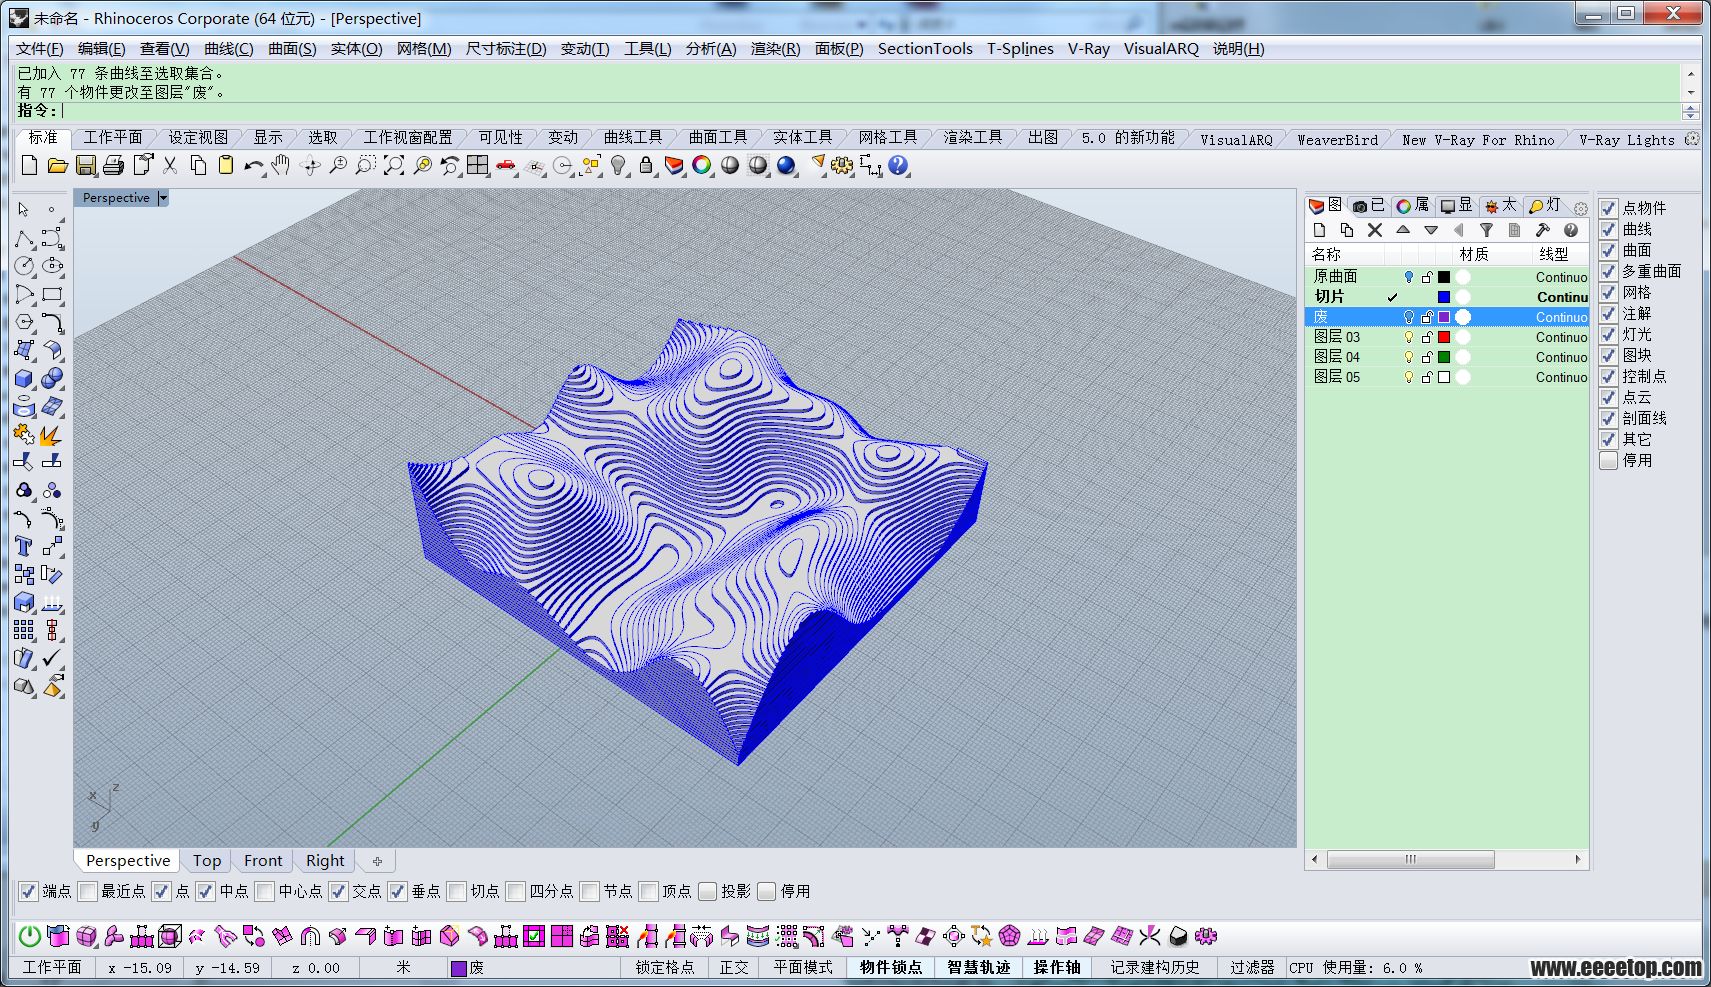Enable the 停用 selection filter checkbox
This screenshot has width=1711, height=987.
click(x=1608, y=460)
